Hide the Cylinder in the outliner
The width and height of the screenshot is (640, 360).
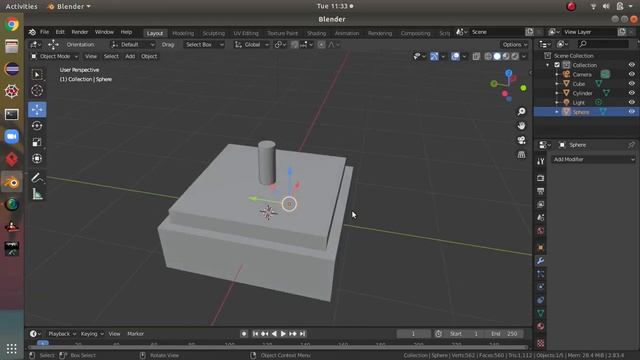coord(631,93)
